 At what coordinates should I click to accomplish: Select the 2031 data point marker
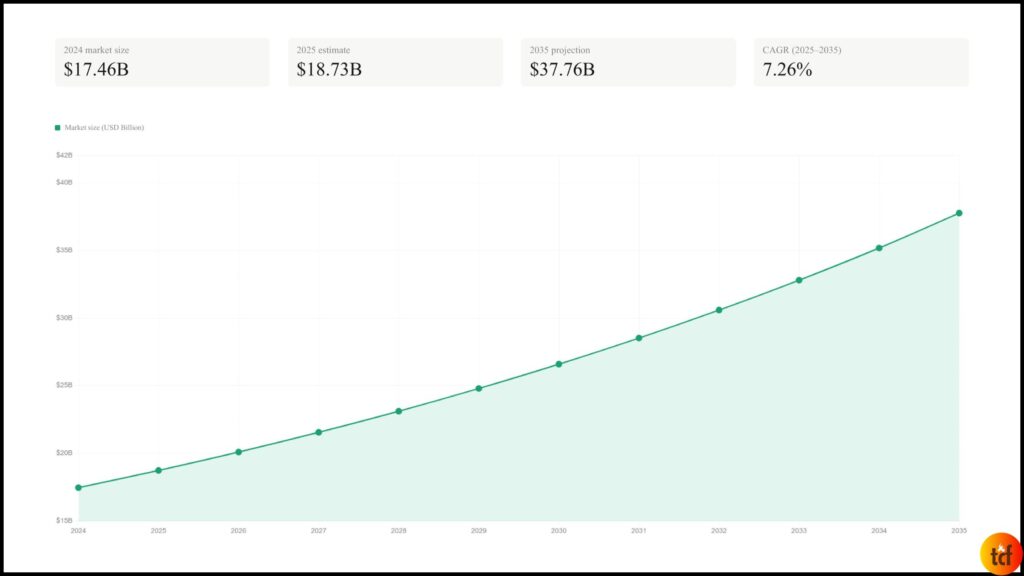[x=639, y=338]
